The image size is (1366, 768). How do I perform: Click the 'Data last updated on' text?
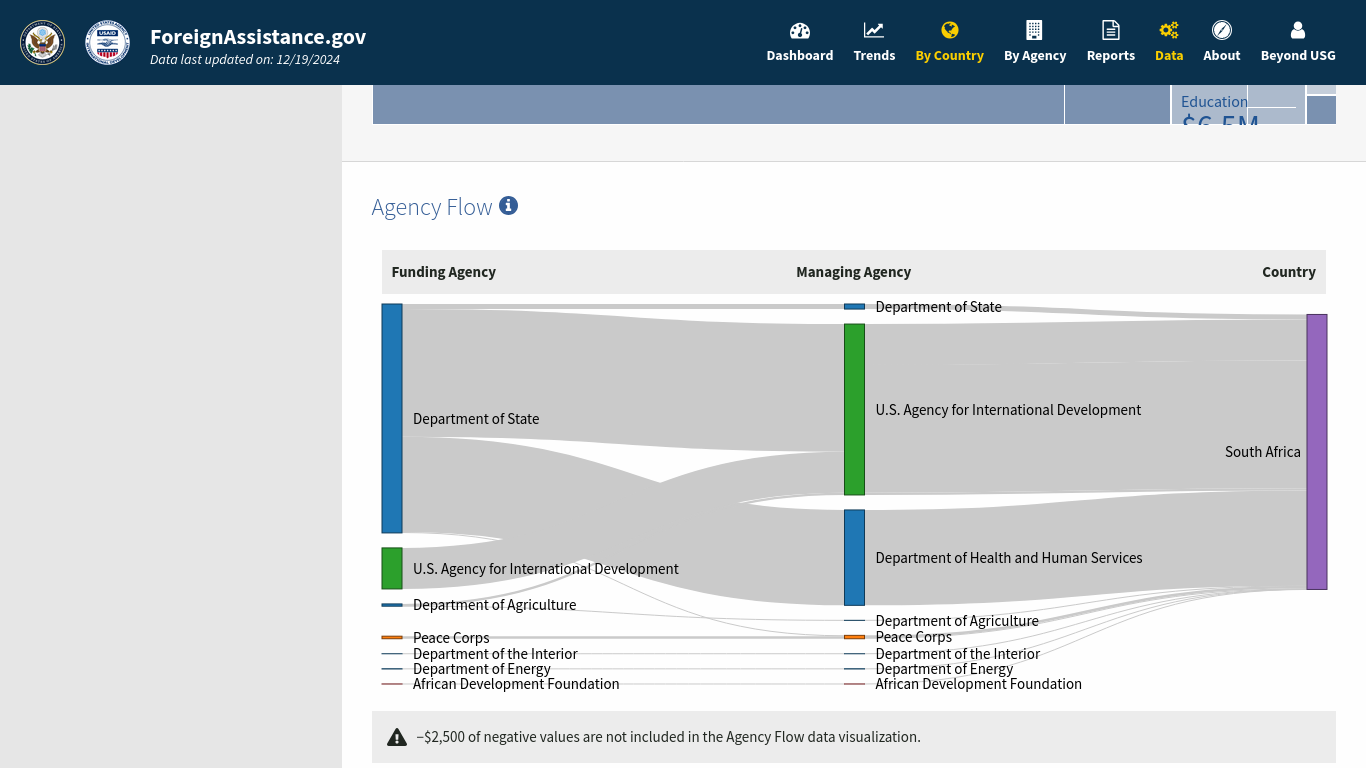coord(245,60)
